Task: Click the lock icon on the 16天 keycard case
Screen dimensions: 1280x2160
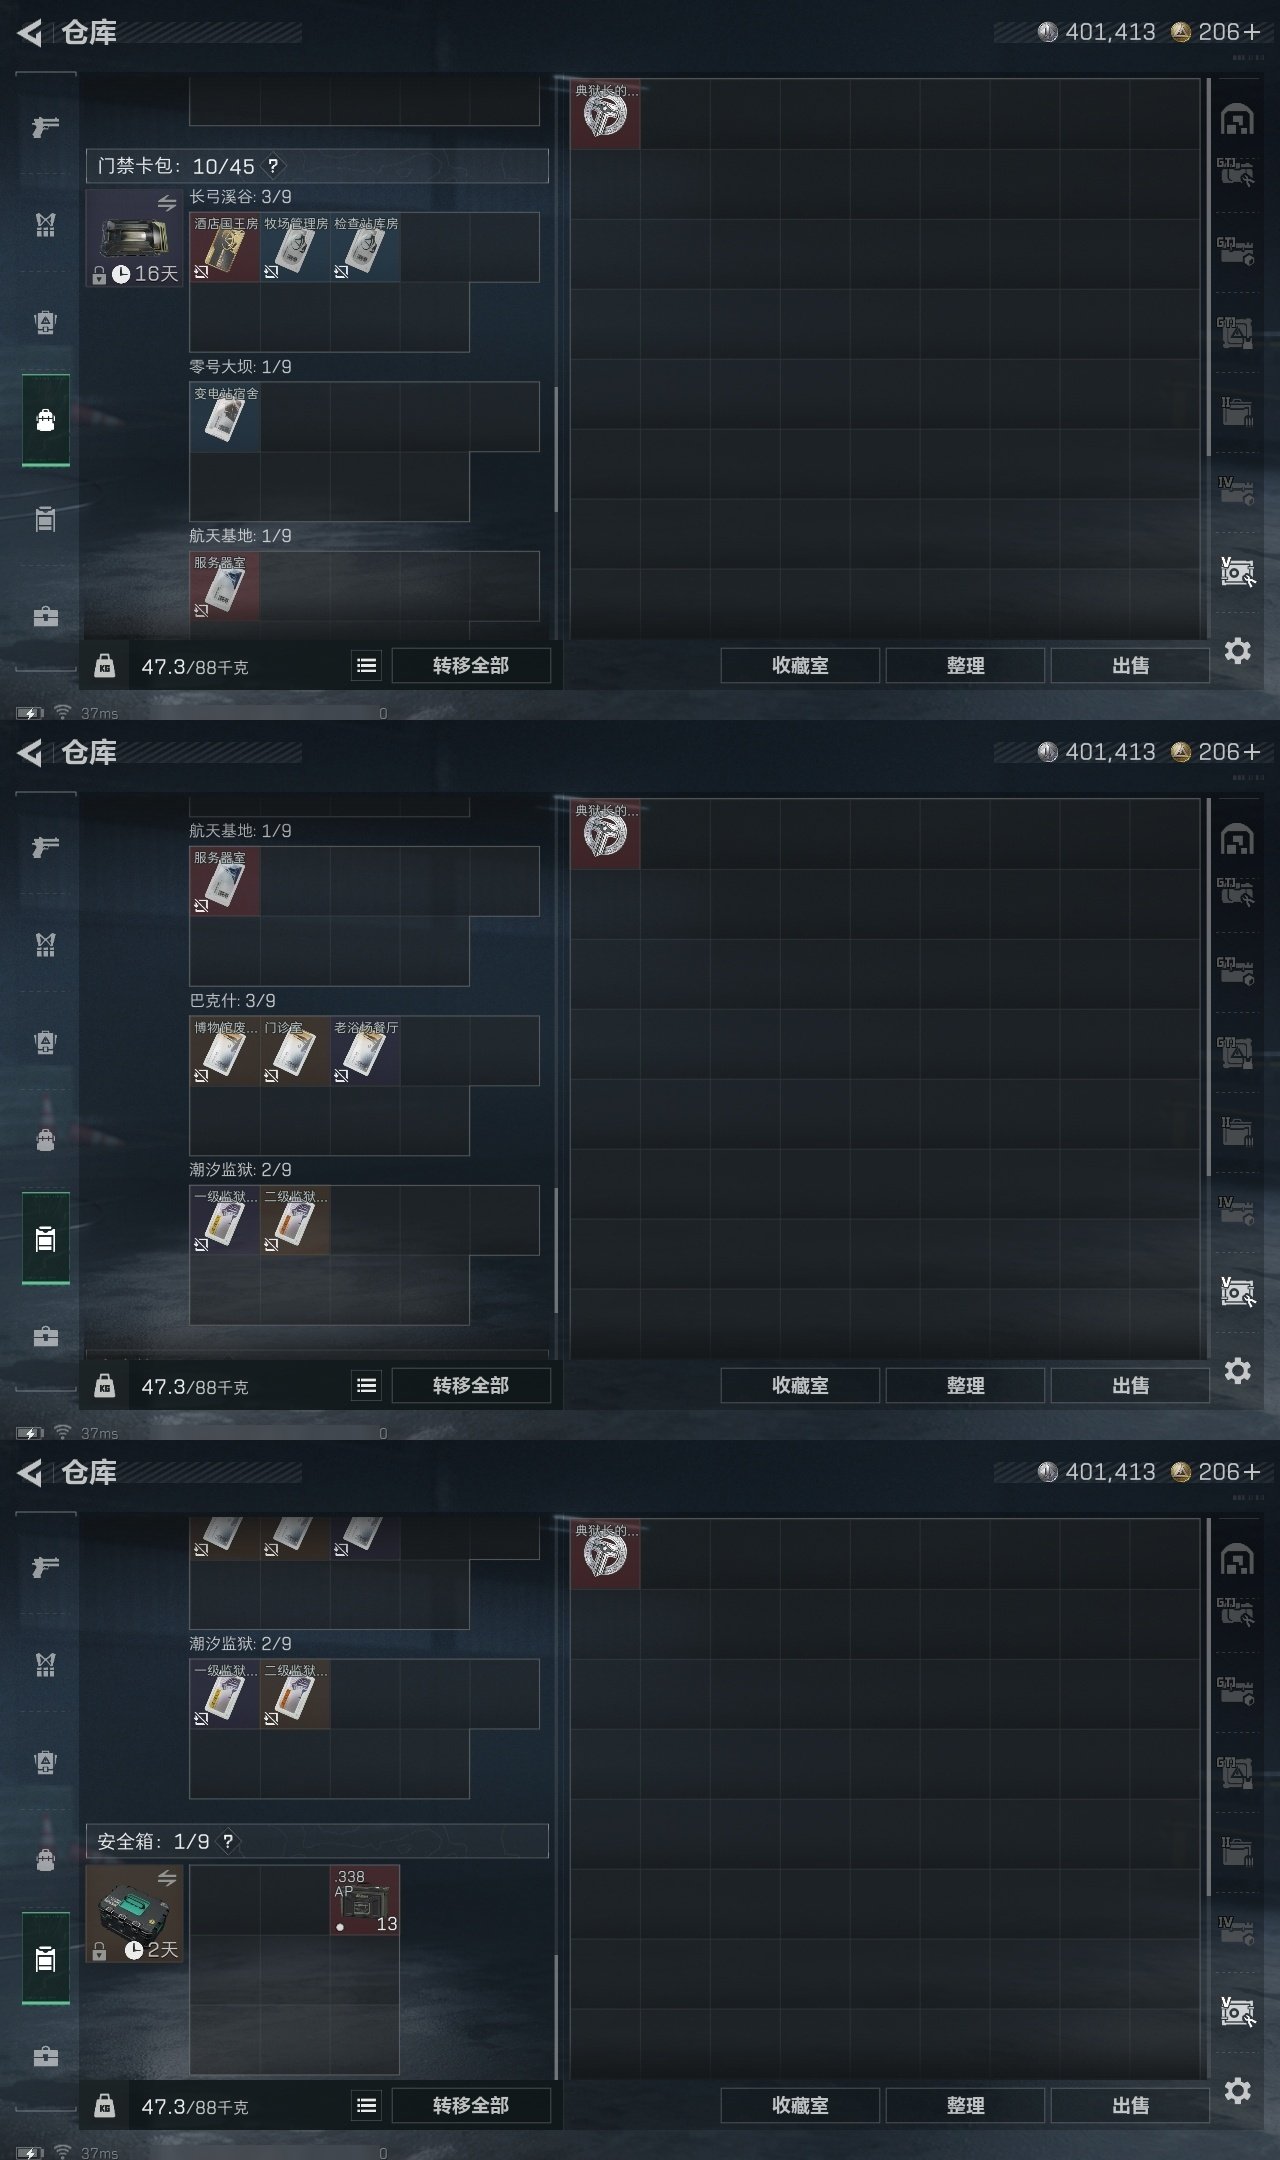Action: point(99,275)
